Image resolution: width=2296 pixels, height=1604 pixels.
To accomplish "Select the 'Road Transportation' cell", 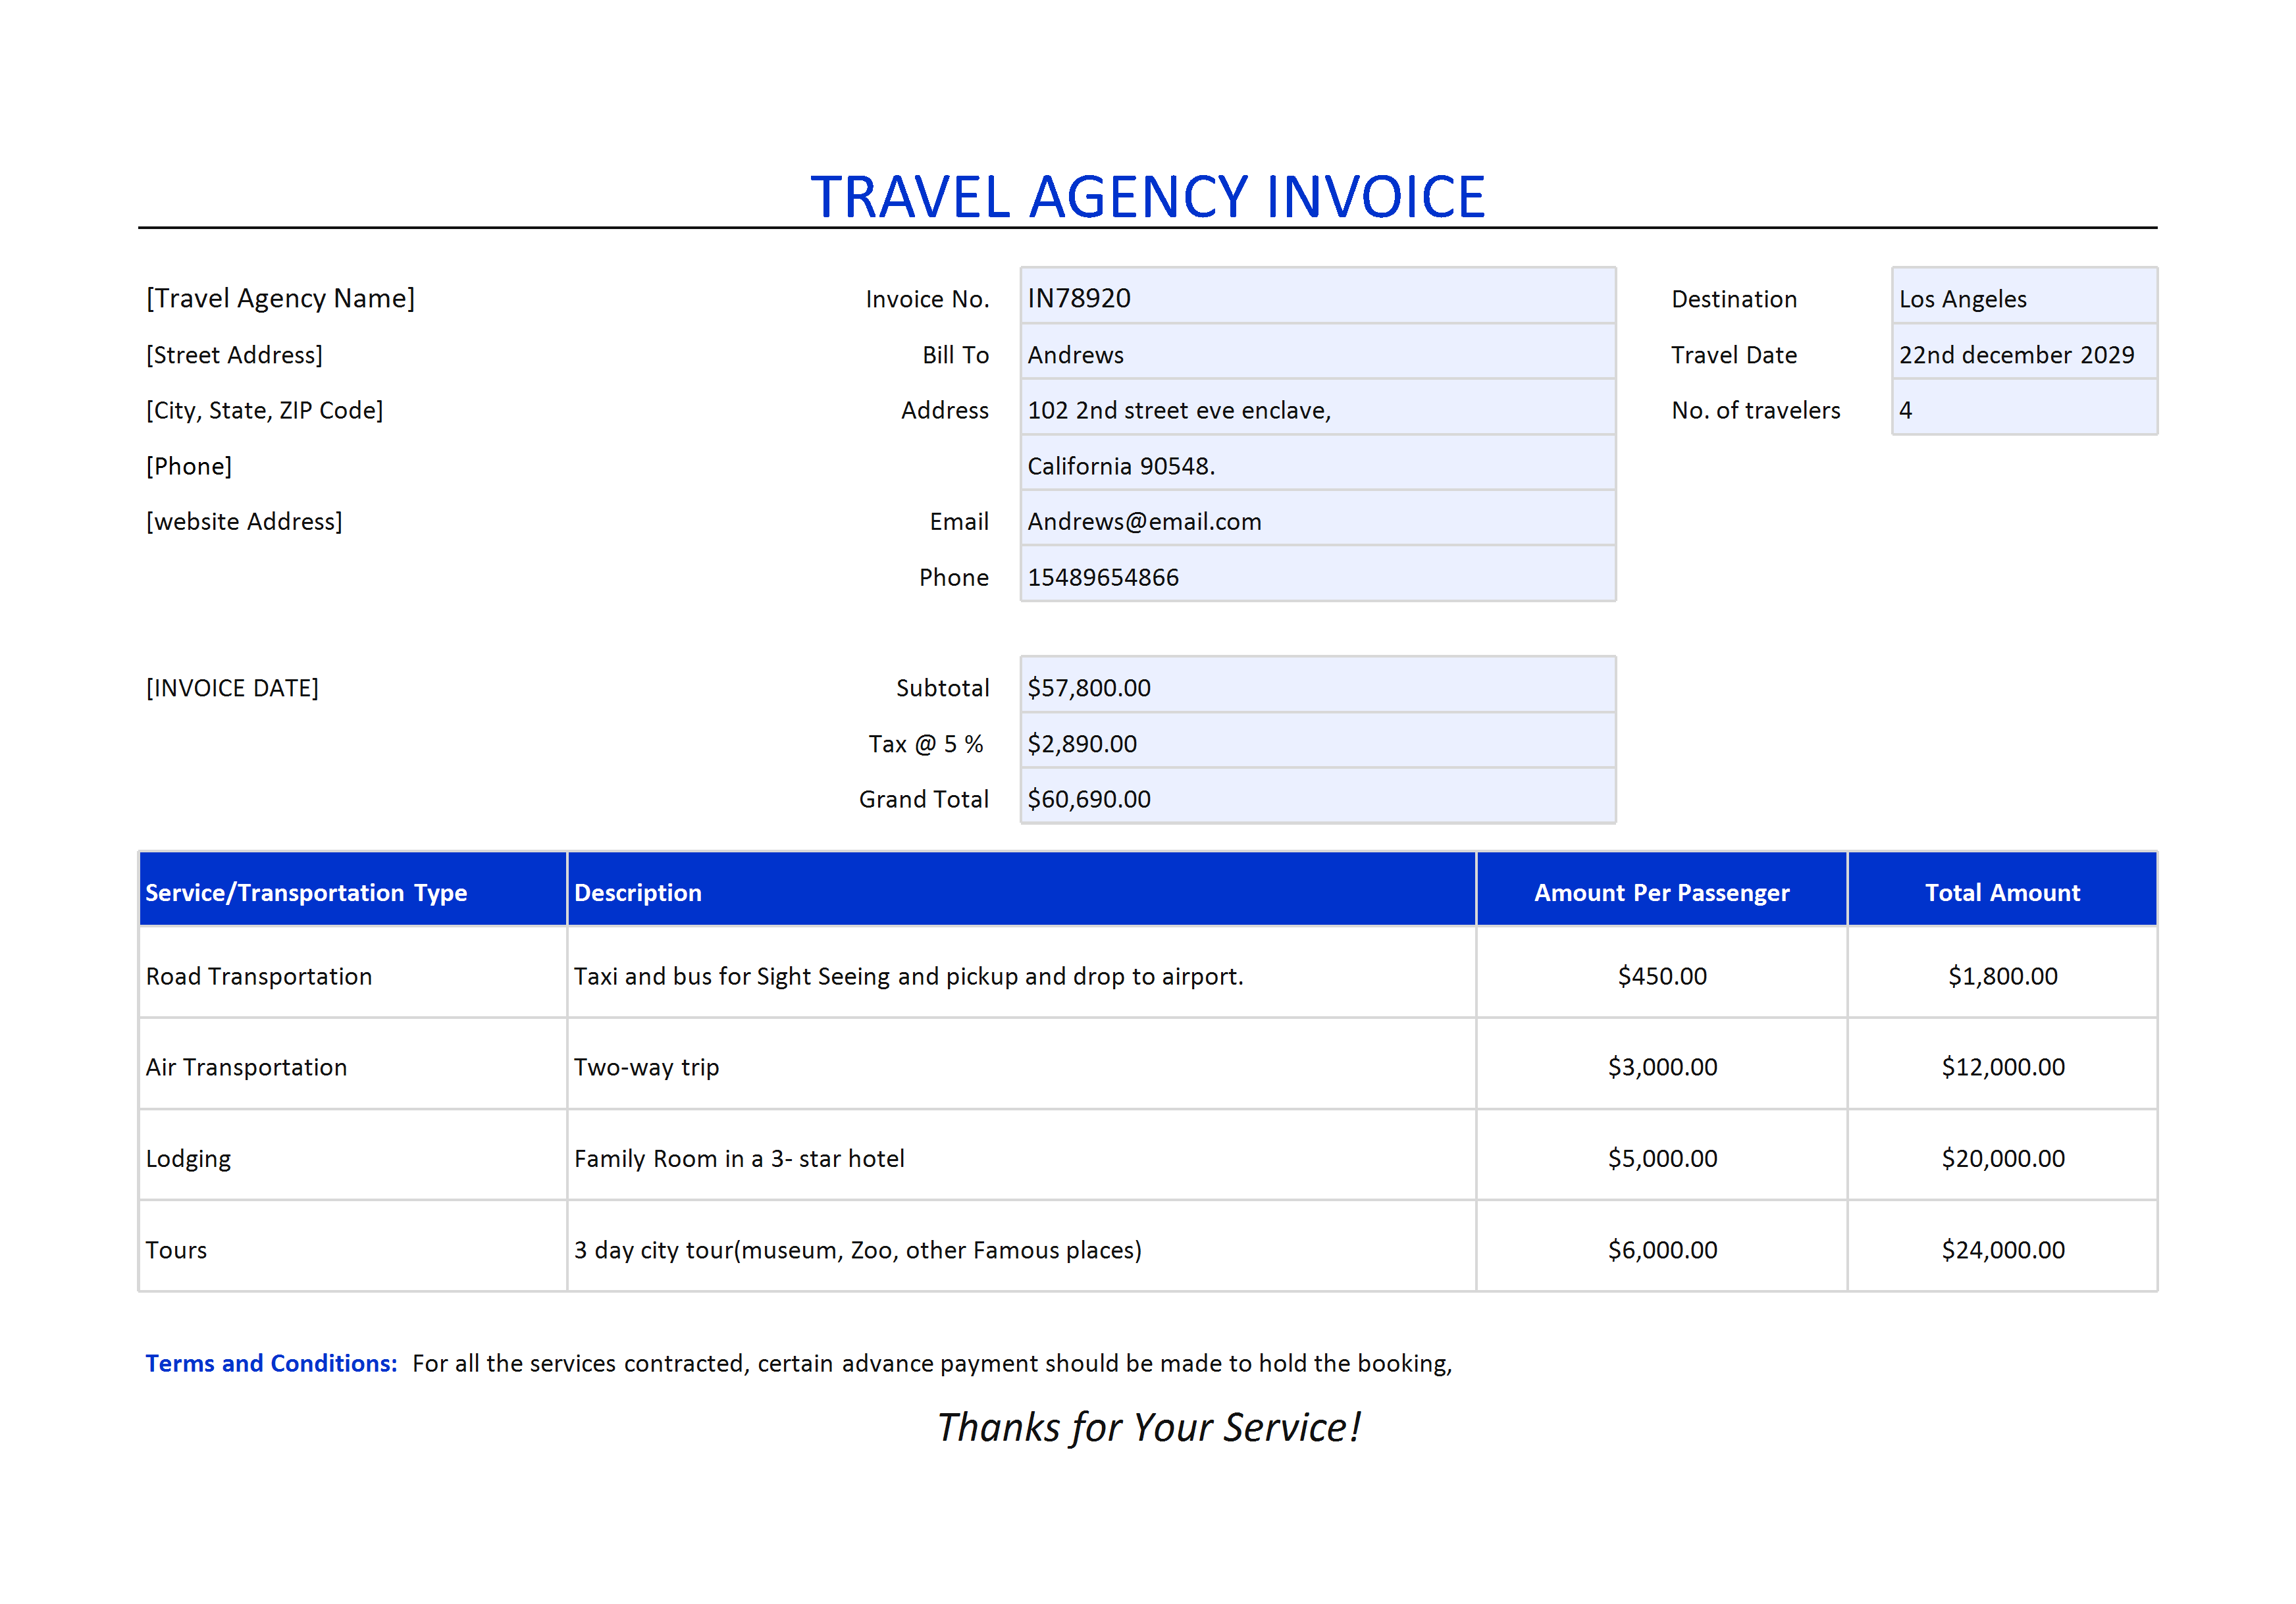I will click(x=353, y=973).
